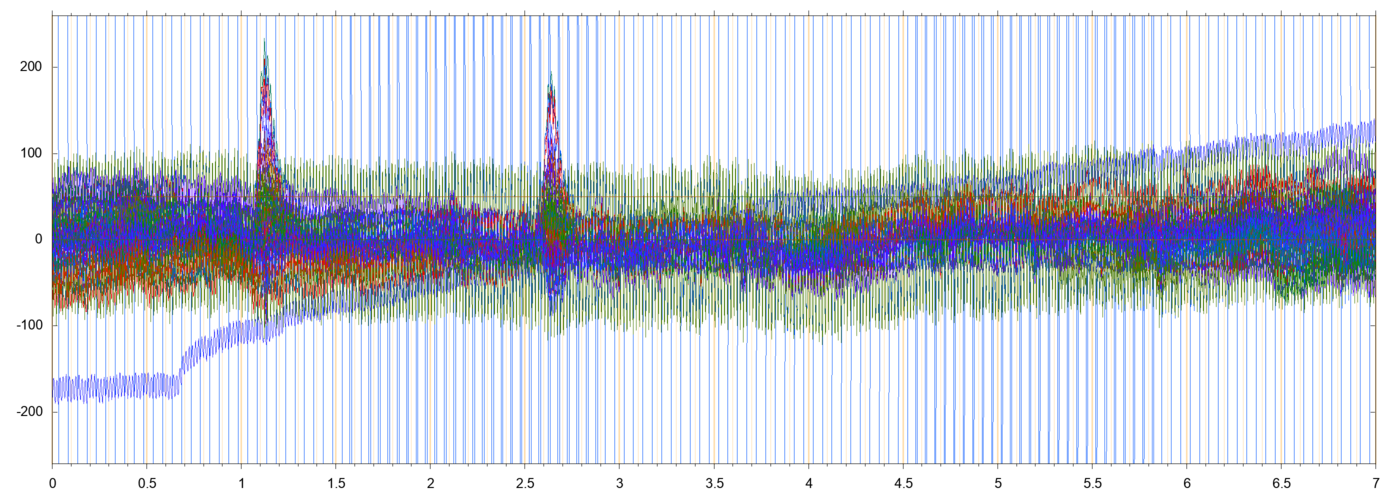
Task: Click the y-axis zero label
Action: [40, 239]
